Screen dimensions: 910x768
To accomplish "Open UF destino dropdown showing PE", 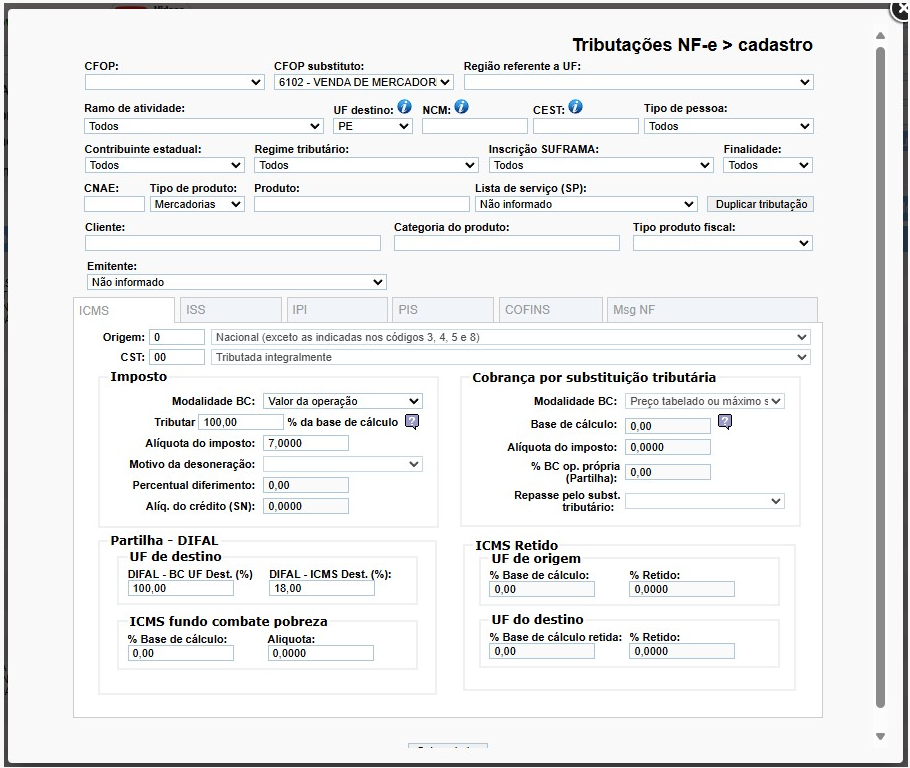I will (373, 126).
